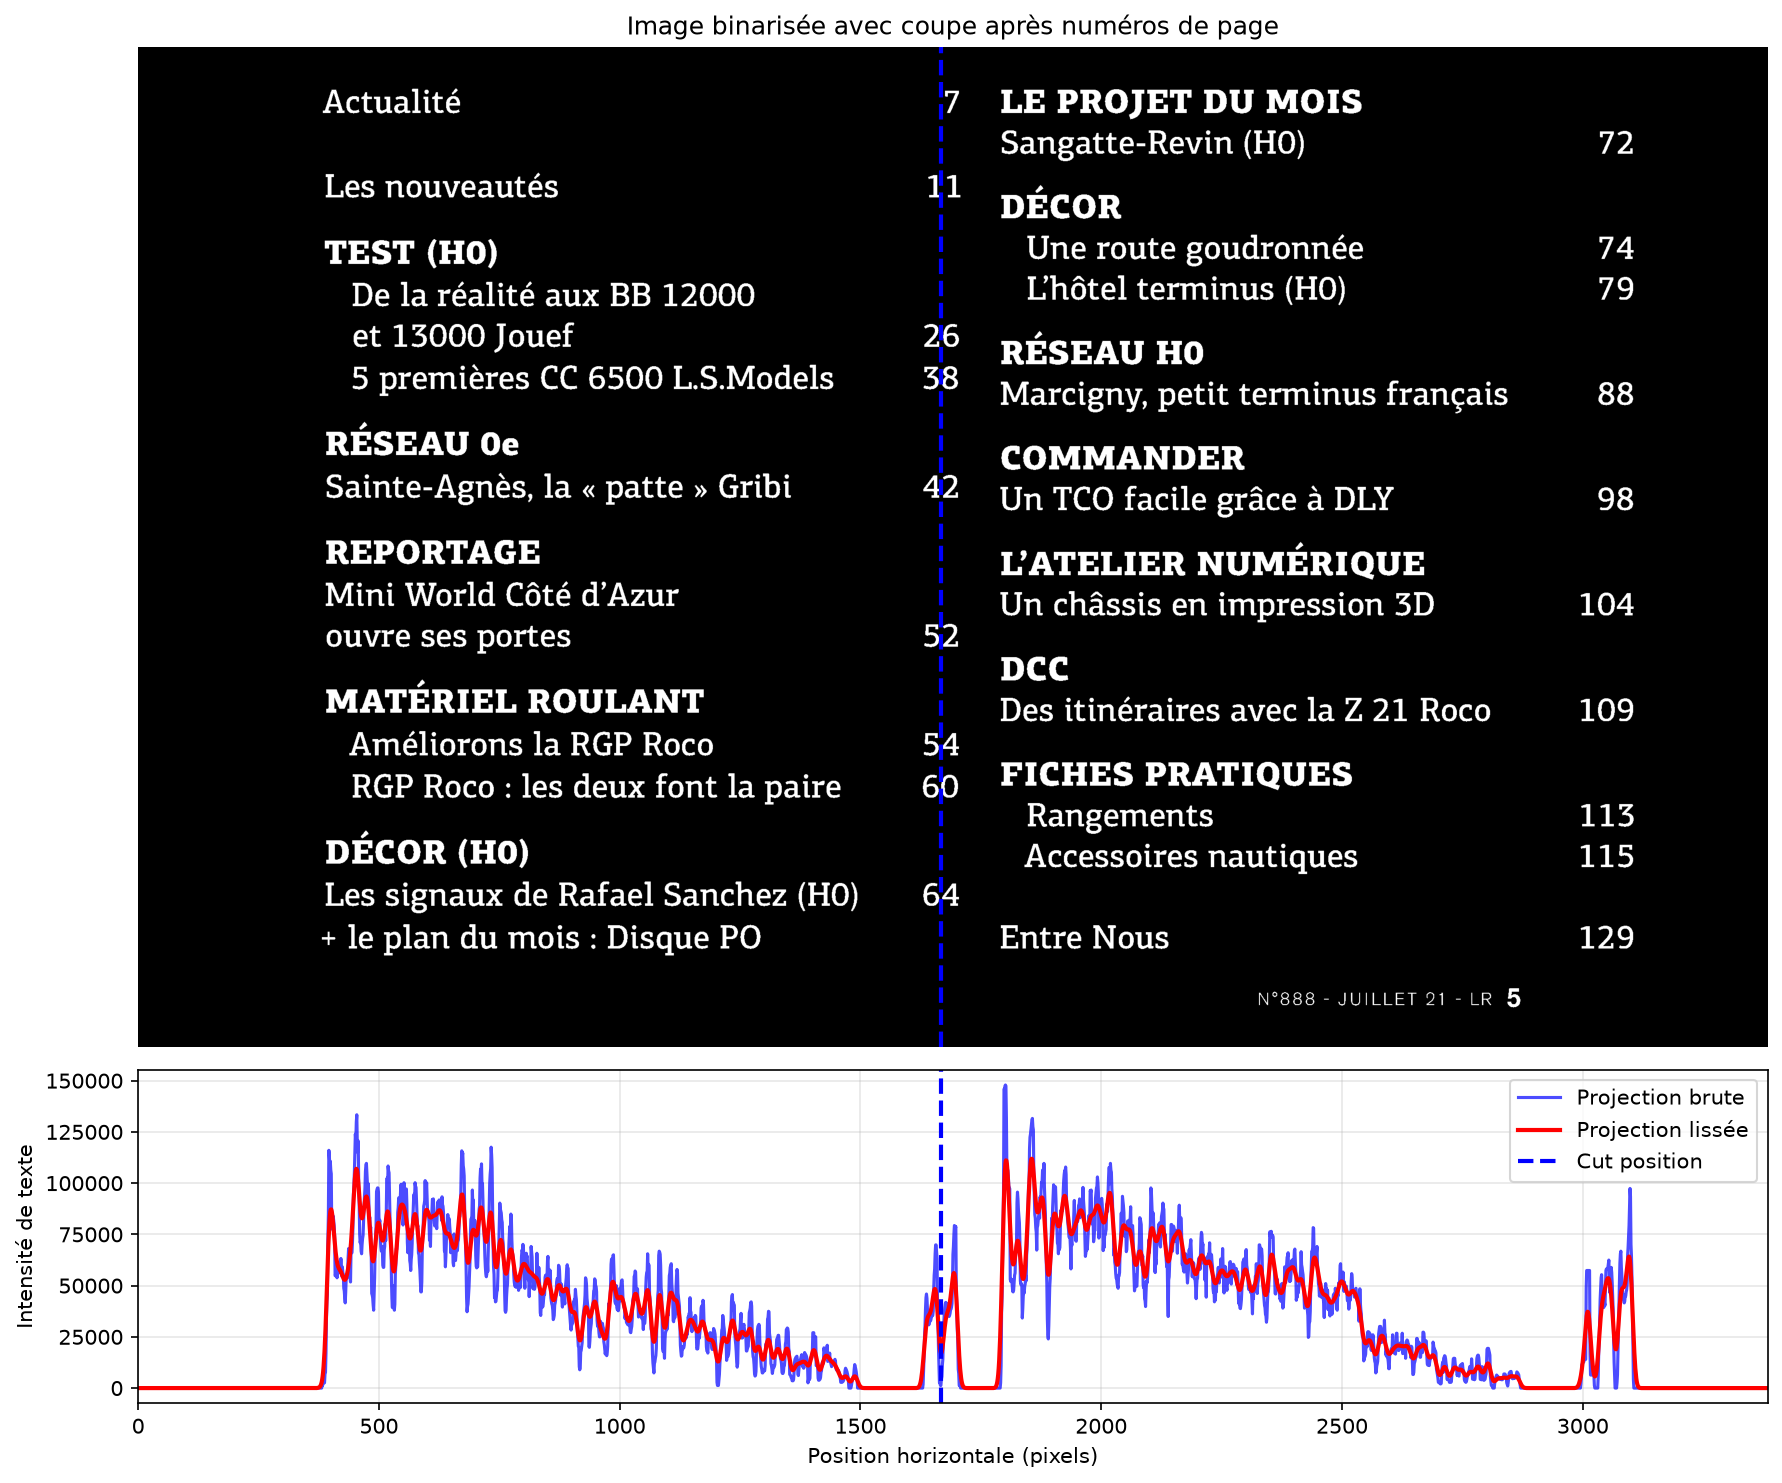Select "Améliorons la RGP Roco" entry

(531, 745)
